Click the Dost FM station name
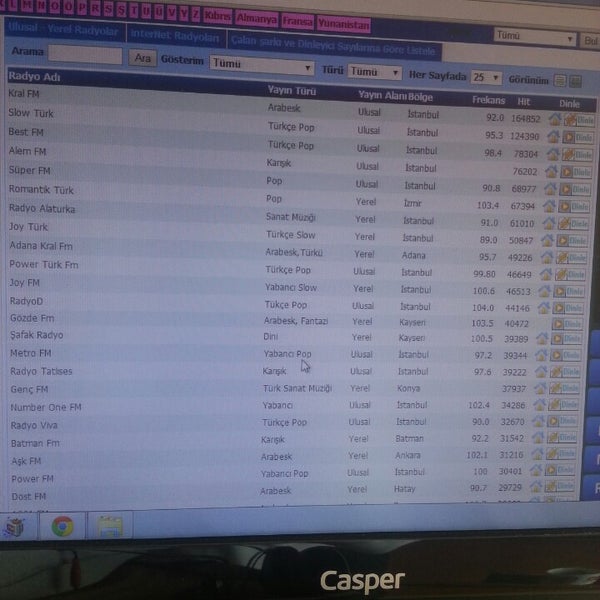Image resolution: width=600 pixels, height=600 pixels. pos(29,496)
